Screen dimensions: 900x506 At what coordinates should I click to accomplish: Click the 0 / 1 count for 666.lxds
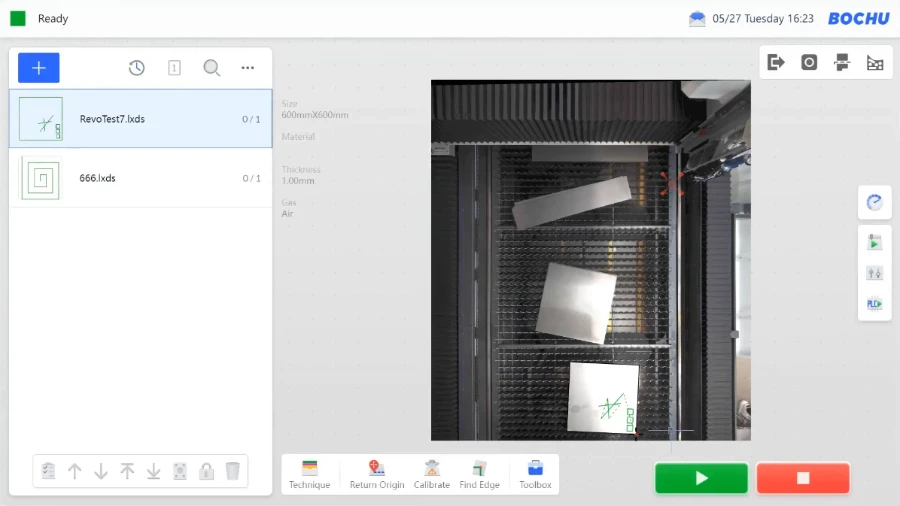click(x=251, y=178)
